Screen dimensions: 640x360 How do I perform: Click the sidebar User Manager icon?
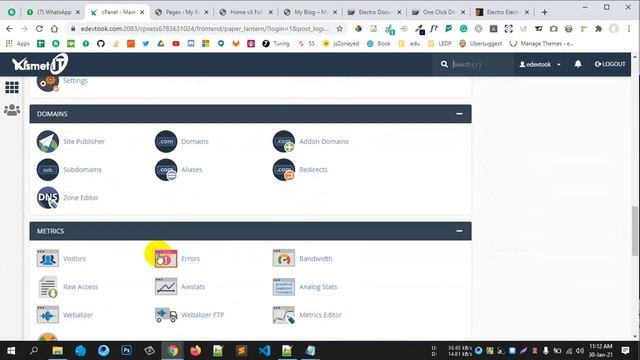(x=12, y=110)
